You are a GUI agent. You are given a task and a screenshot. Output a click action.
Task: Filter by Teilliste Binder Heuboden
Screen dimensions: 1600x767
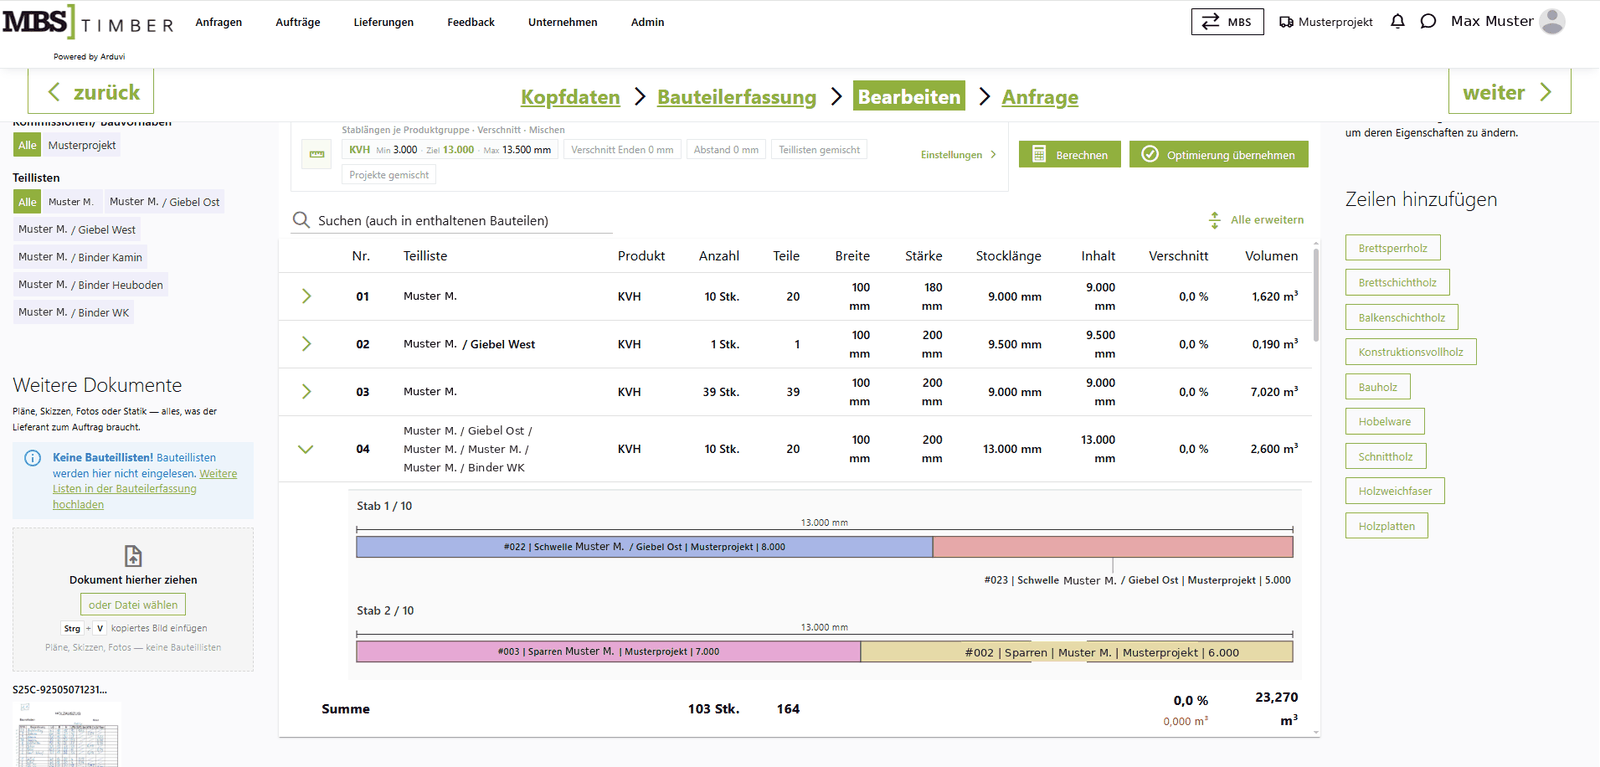click(x=90, y=285)
